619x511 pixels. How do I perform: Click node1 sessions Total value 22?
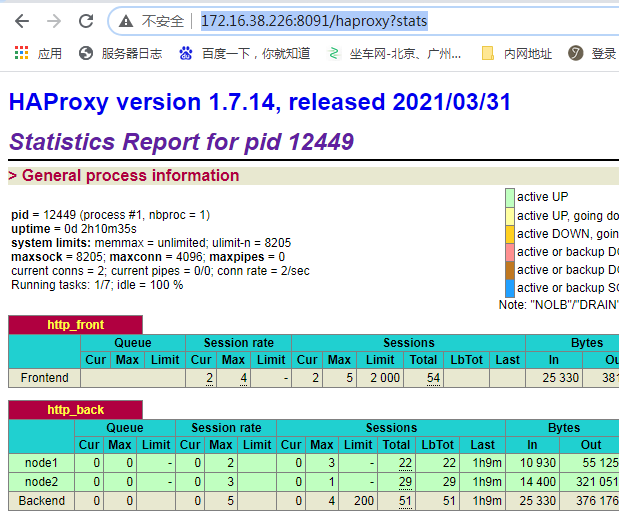click(405, 463)
